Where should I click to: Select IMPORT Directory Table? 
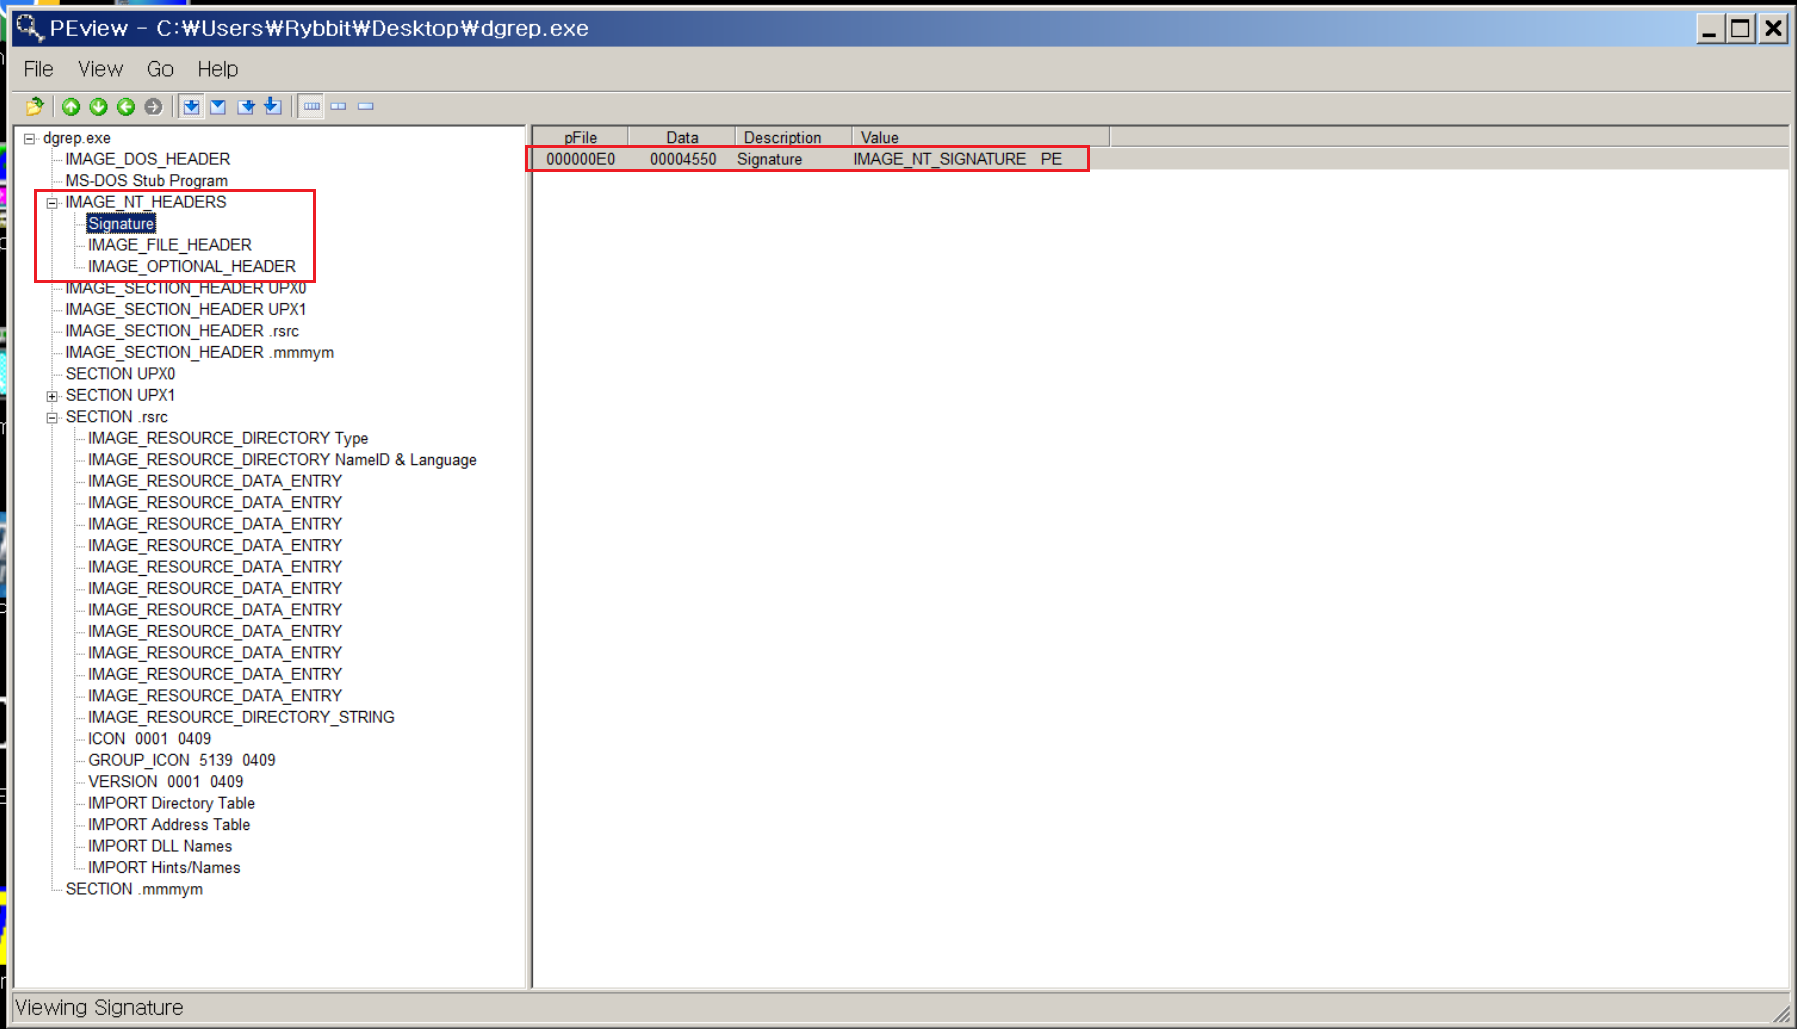pos(172,803)
